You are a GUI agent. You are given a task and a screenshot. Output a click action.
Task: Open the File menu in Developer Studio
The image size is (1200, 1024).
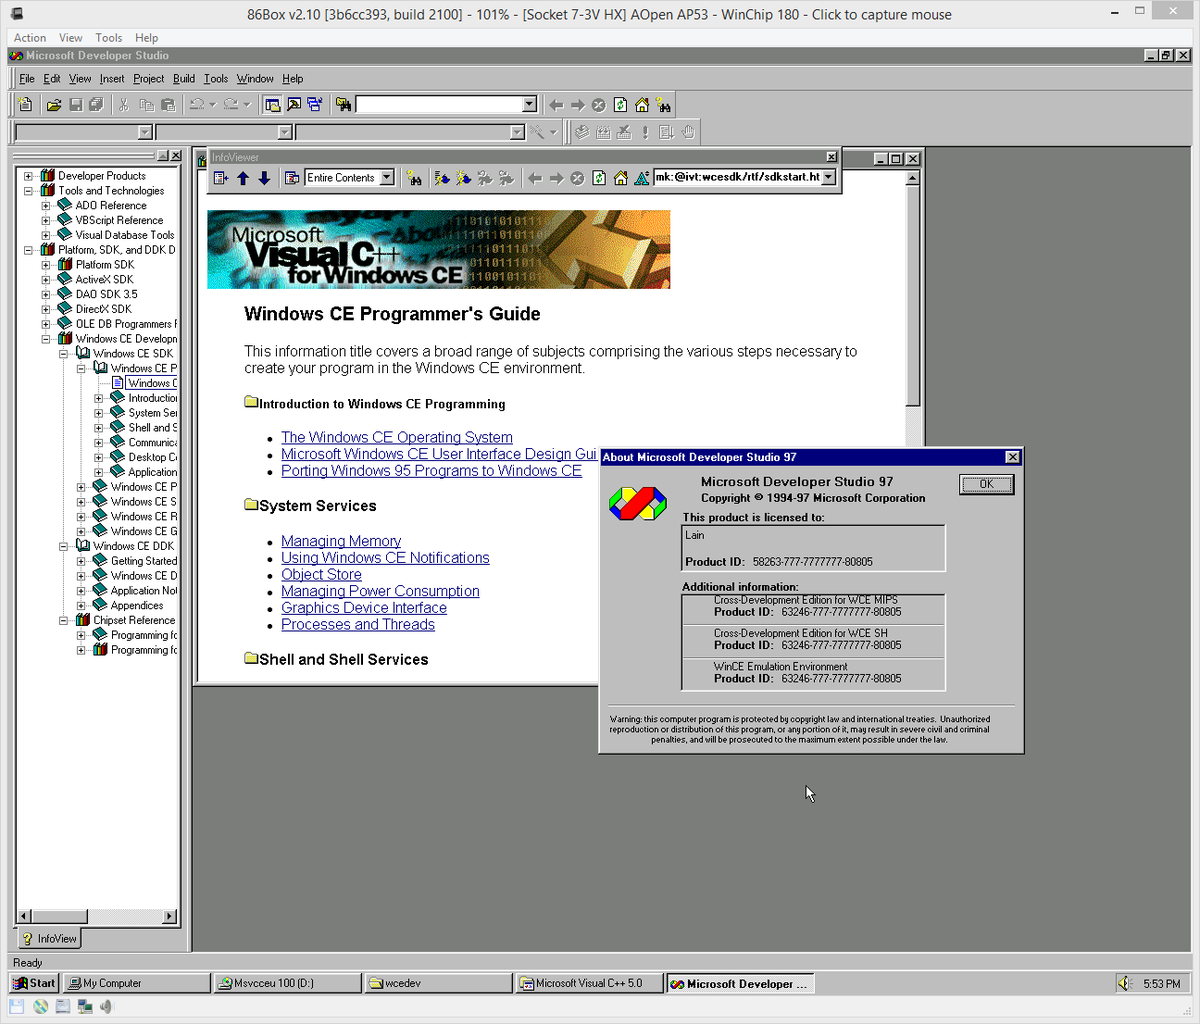click(27, 79)
